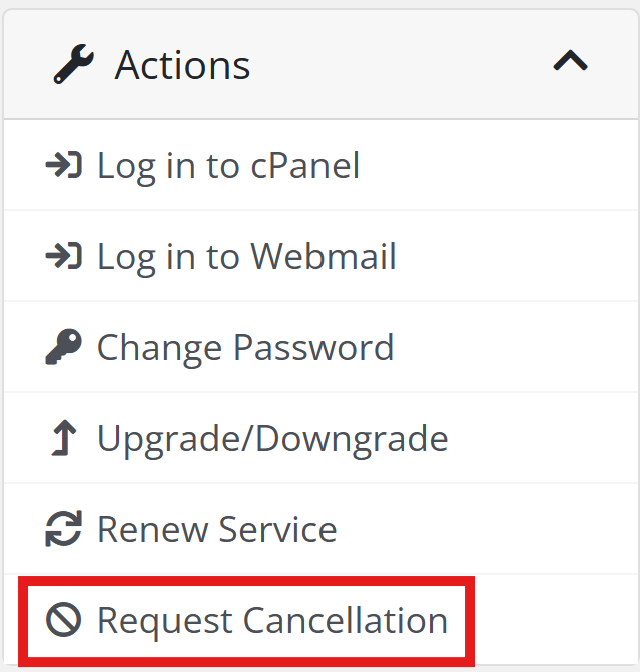Click the Request Cancellation text
This screenshot has width=640, height=672.
point(272,620)
